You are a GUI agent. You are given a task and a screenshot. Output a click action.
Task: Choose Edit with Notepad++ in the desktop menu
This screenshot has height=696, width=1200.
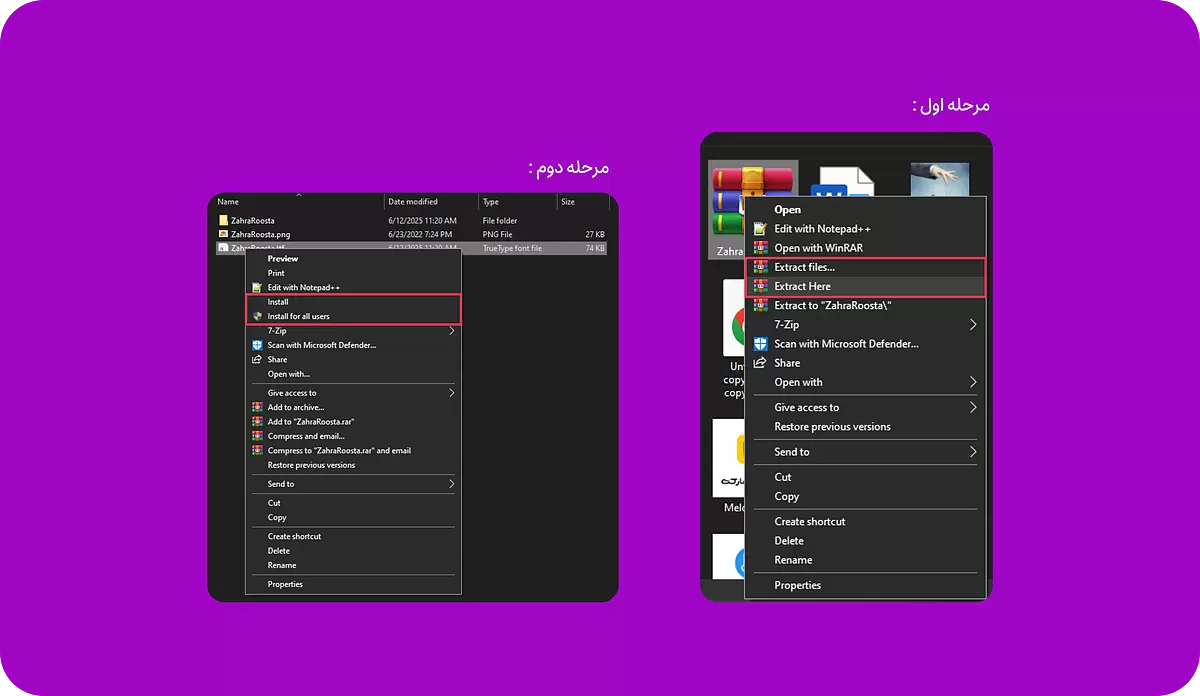[822, 229]
